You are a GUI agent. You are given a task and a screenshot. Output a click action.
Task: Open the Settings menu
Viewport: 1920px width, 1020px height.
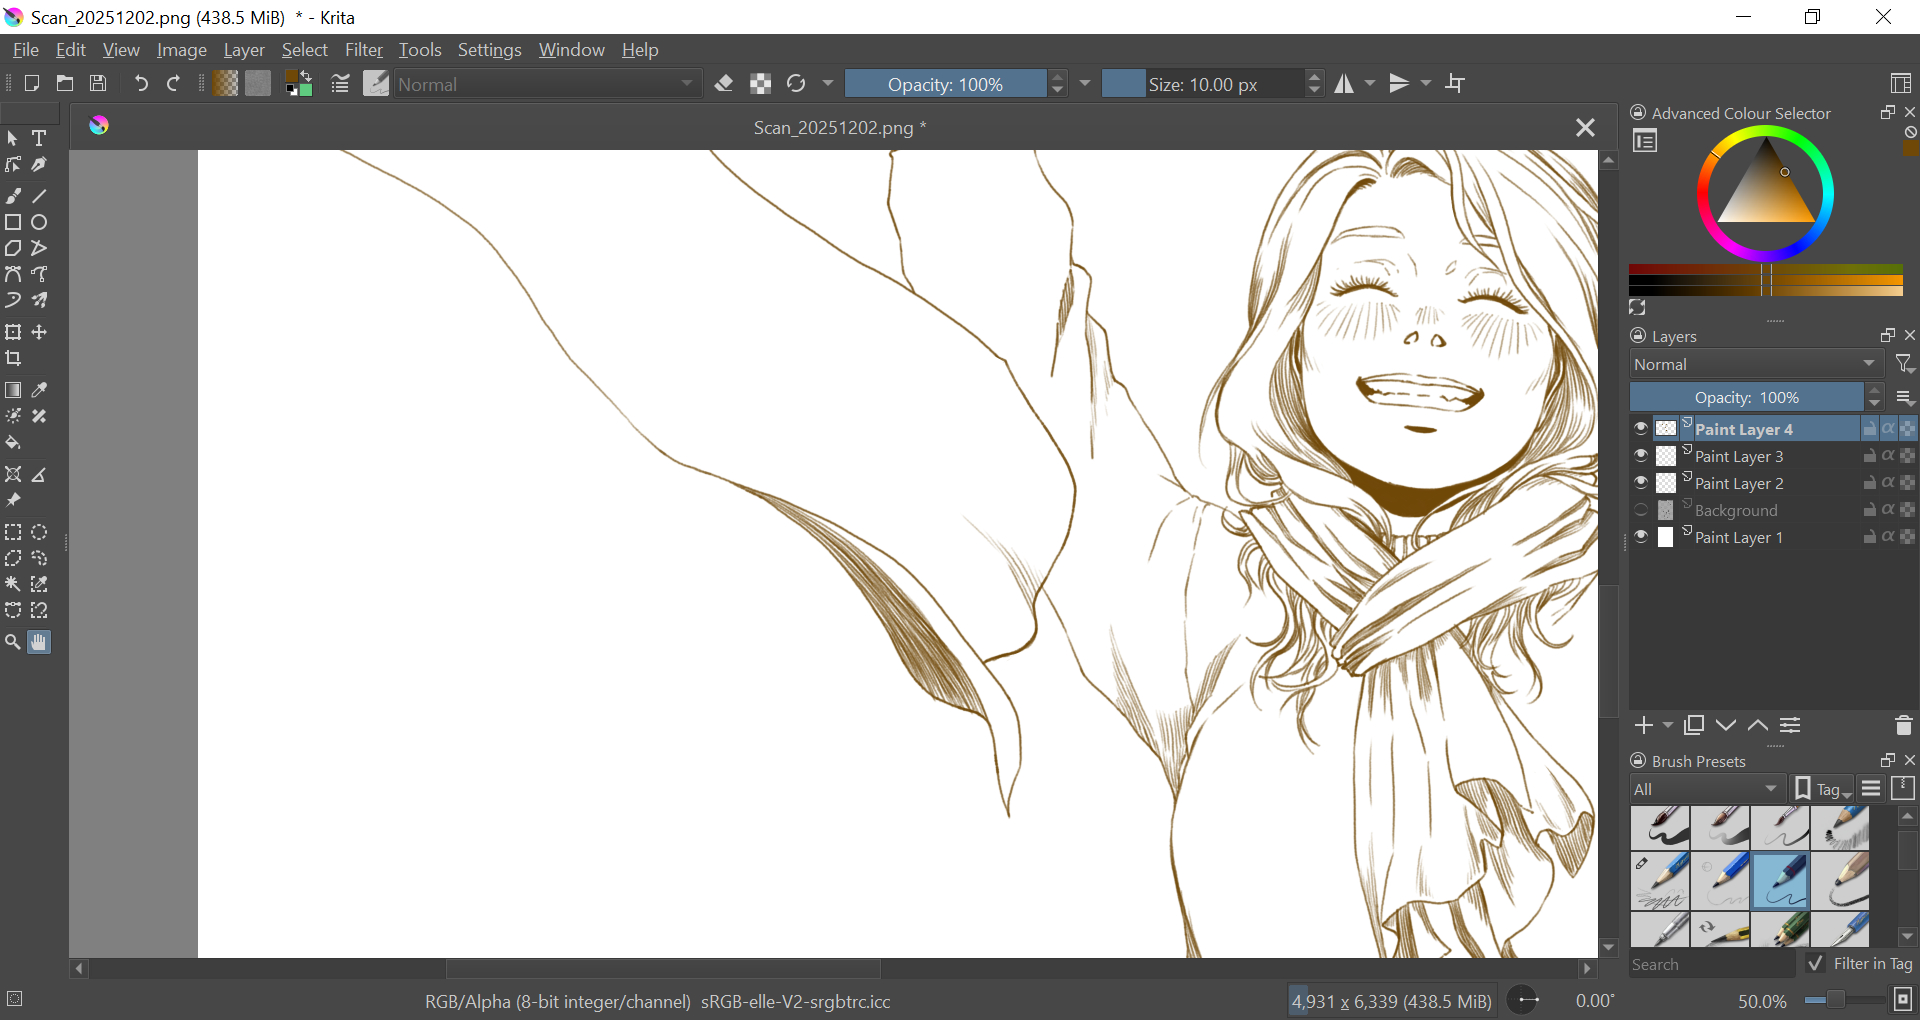click(489, 50)
